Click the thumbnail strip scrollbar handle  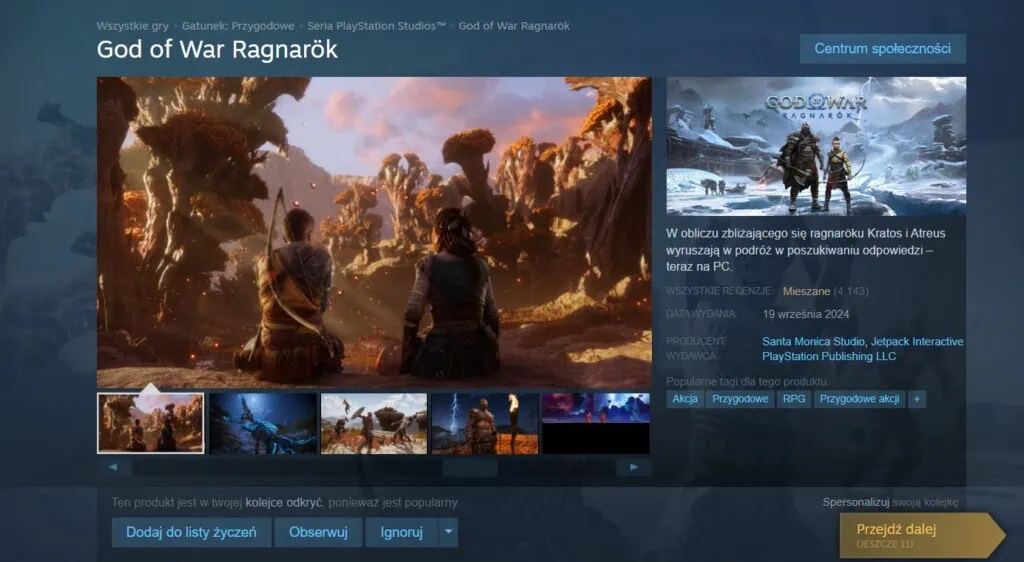(x=470, y=467)
